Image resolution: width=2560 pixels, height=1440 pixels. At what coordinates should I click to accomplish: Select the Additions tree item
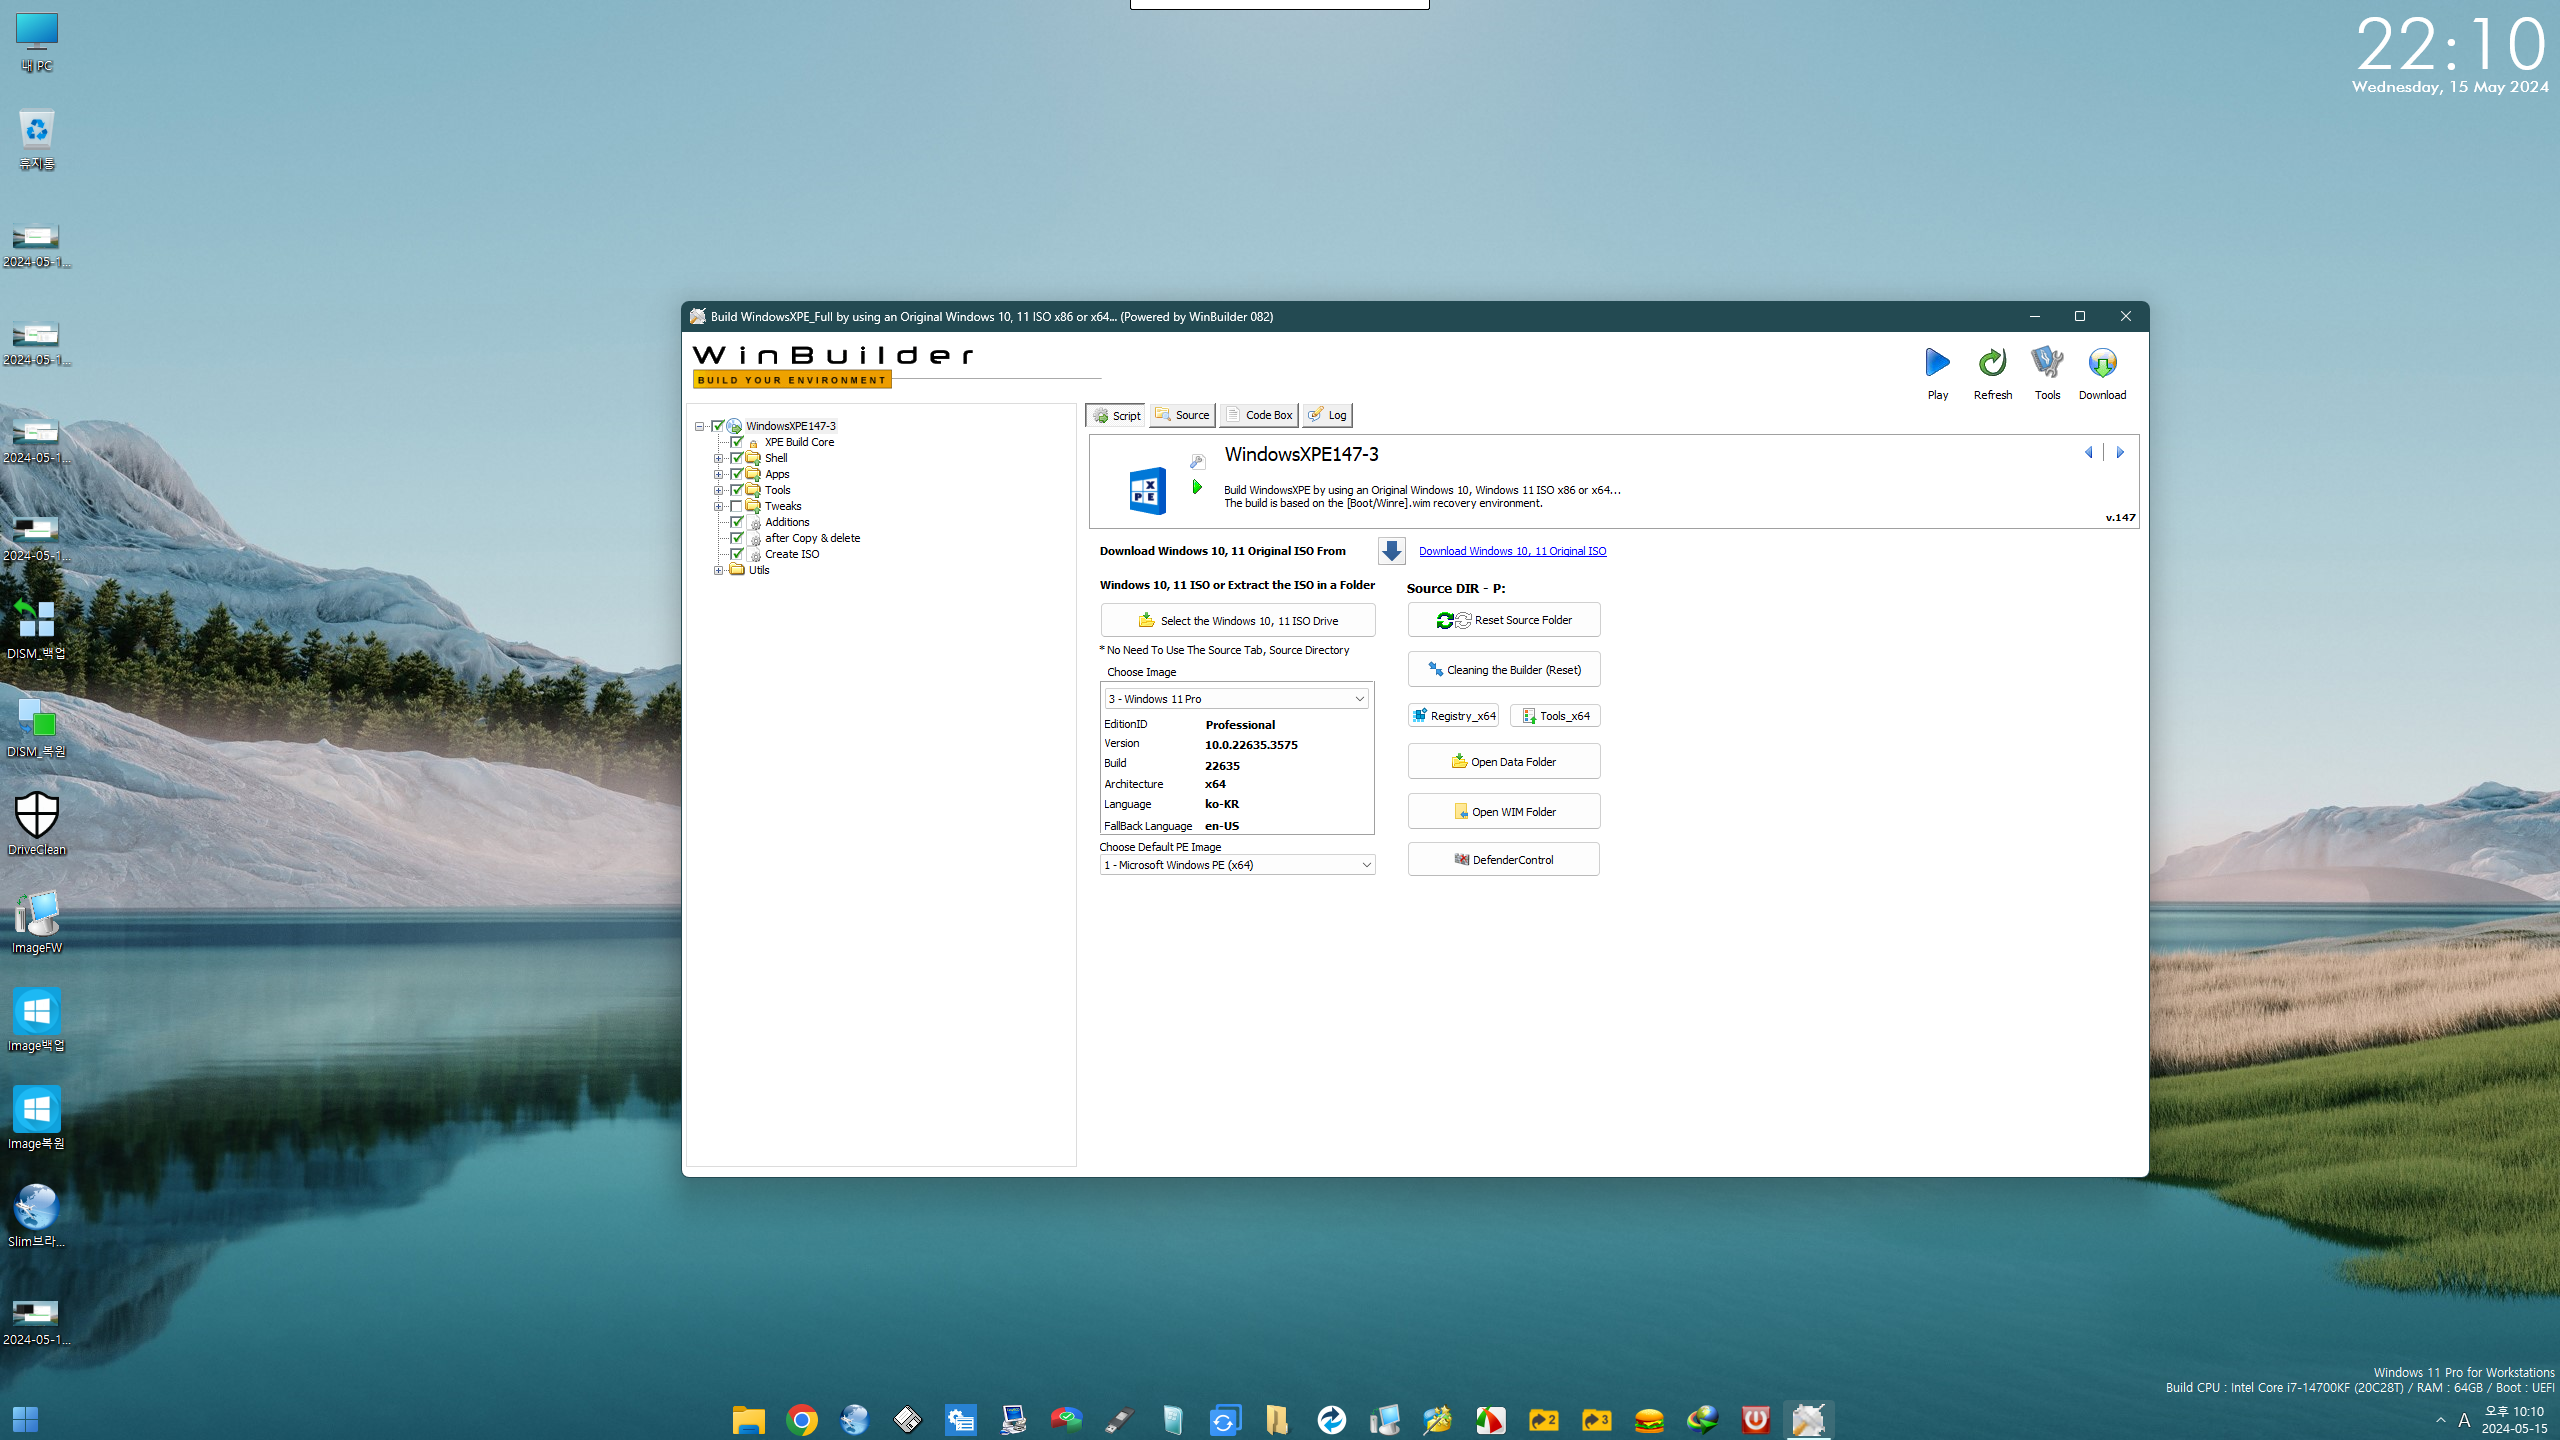787,522
